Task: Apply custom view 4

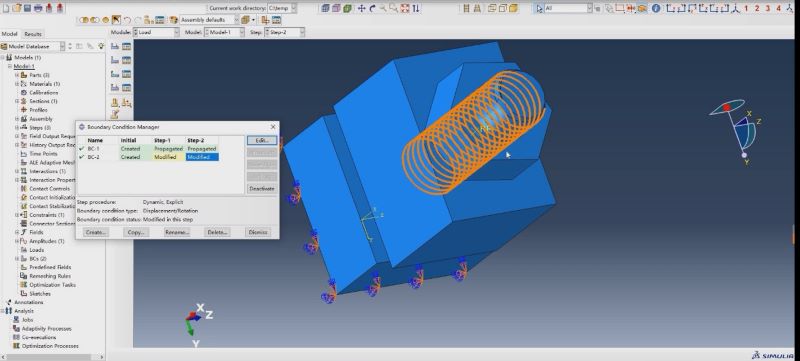Action: click(x=779, y=8)
